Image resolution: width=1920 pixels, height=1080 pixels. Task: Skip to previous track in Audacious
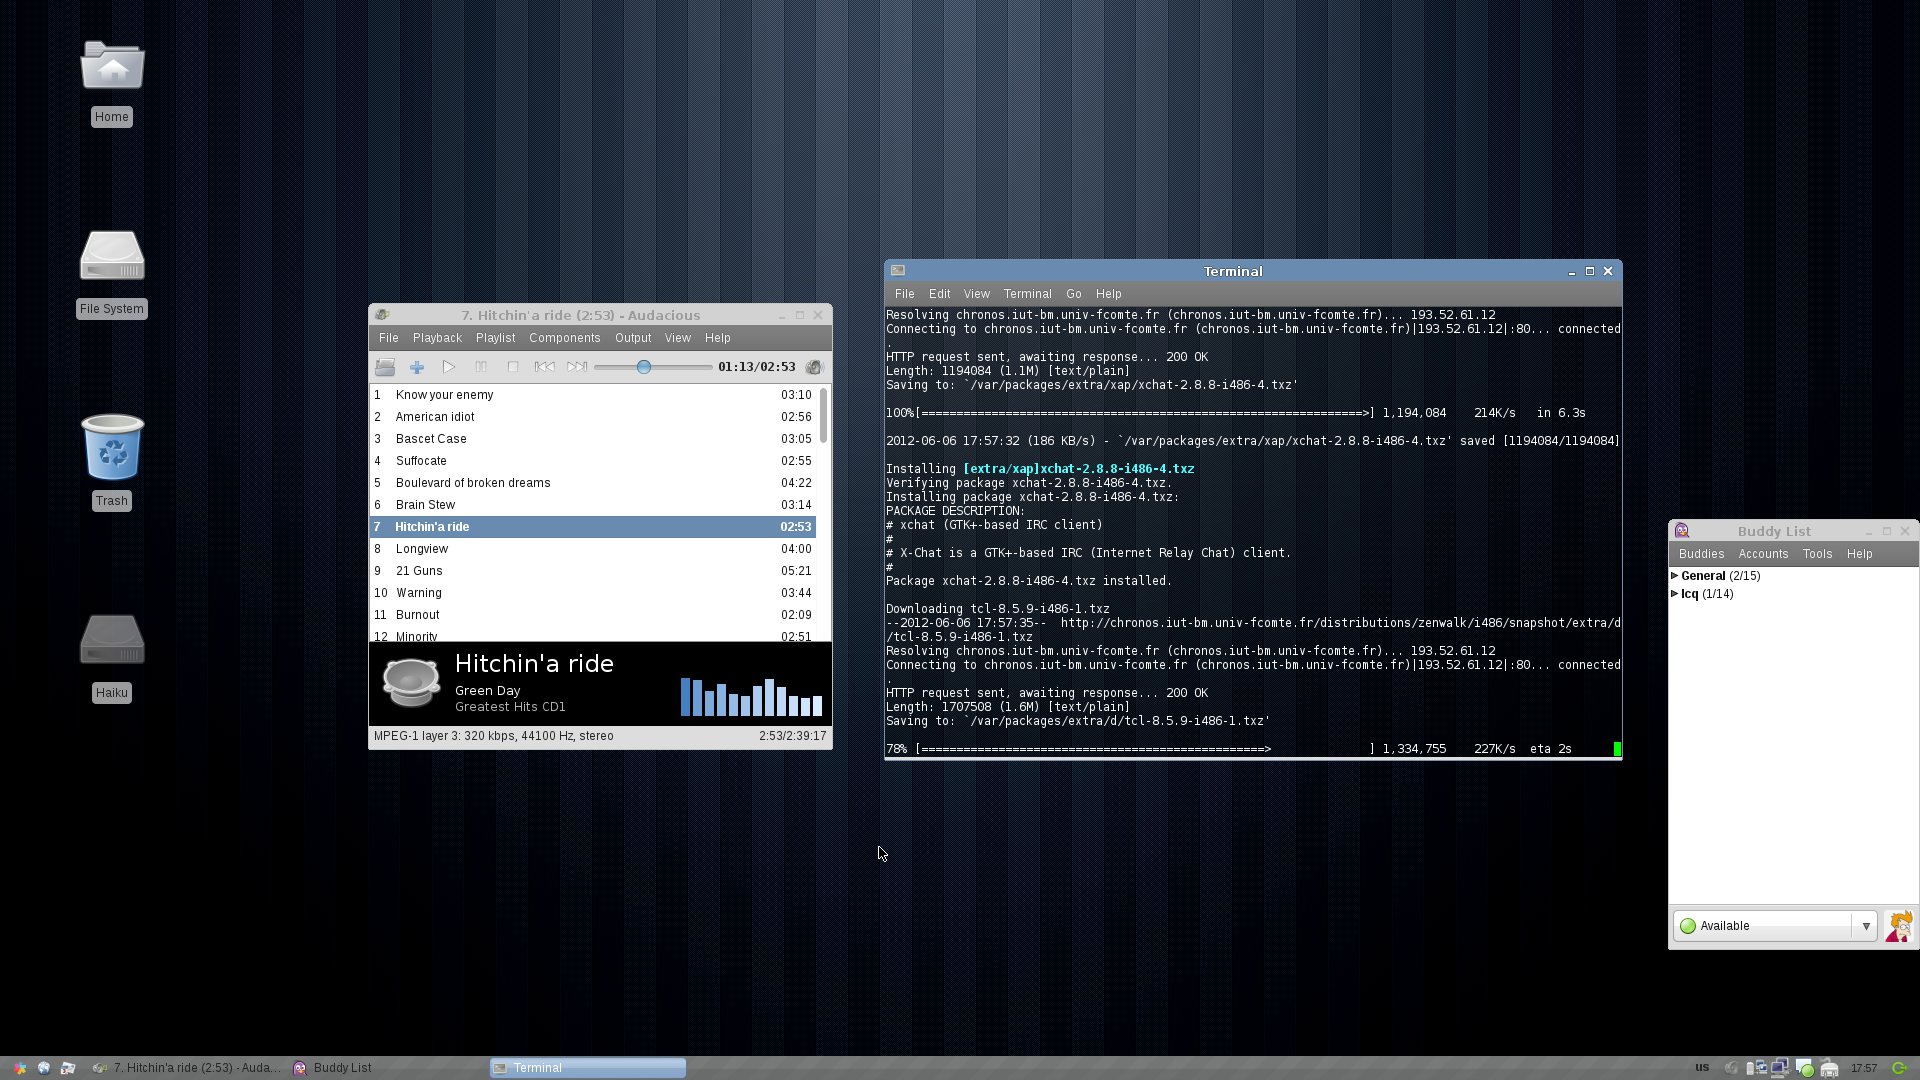click(545, 367)
